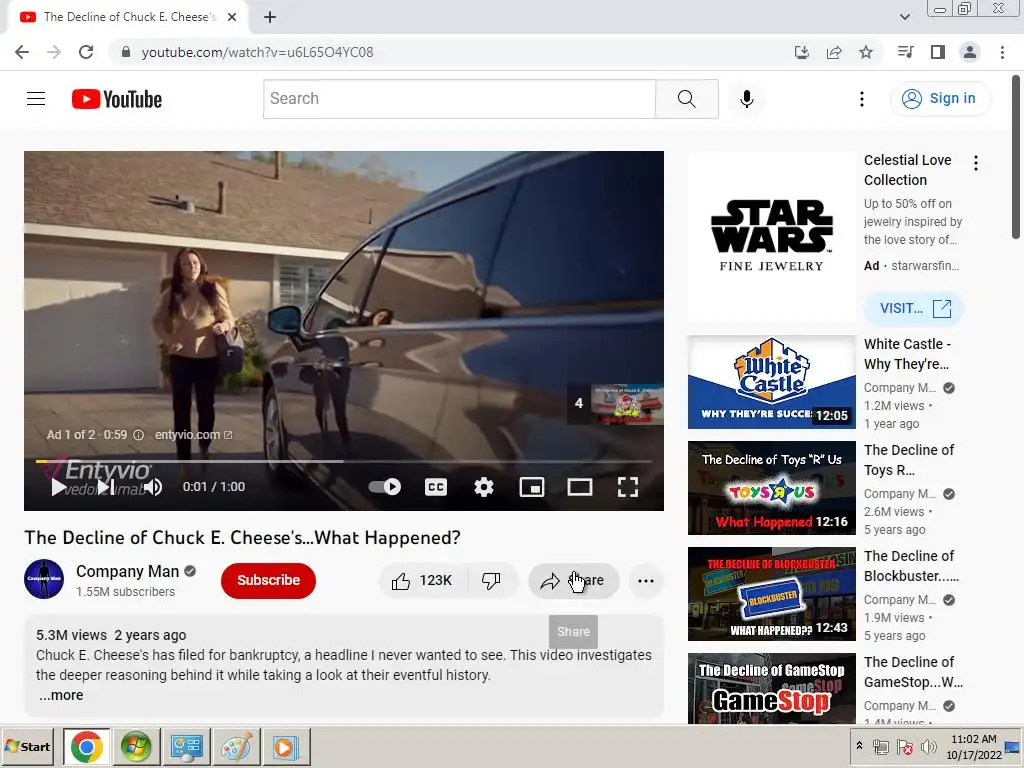Open the YouTube hamburger guide menu

point(36,99)
